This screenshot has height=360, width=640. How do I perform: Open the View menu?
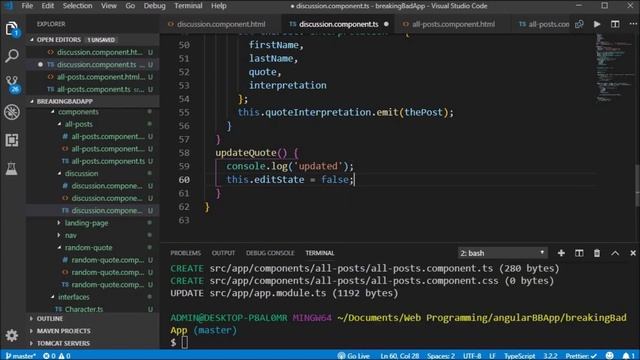[x=109, y=6]
